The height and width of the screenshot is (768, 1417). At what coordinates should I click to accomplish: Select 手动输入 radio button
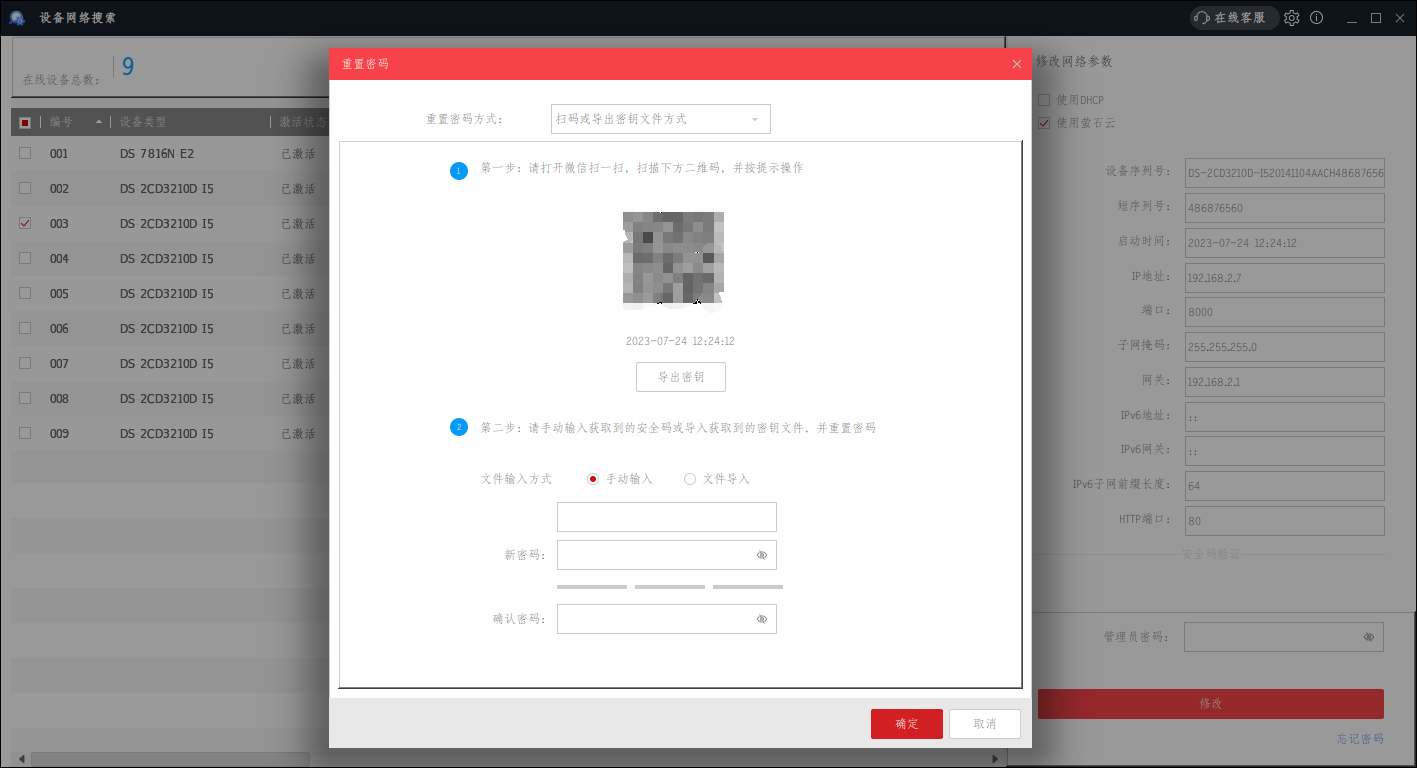click(593, 479)
